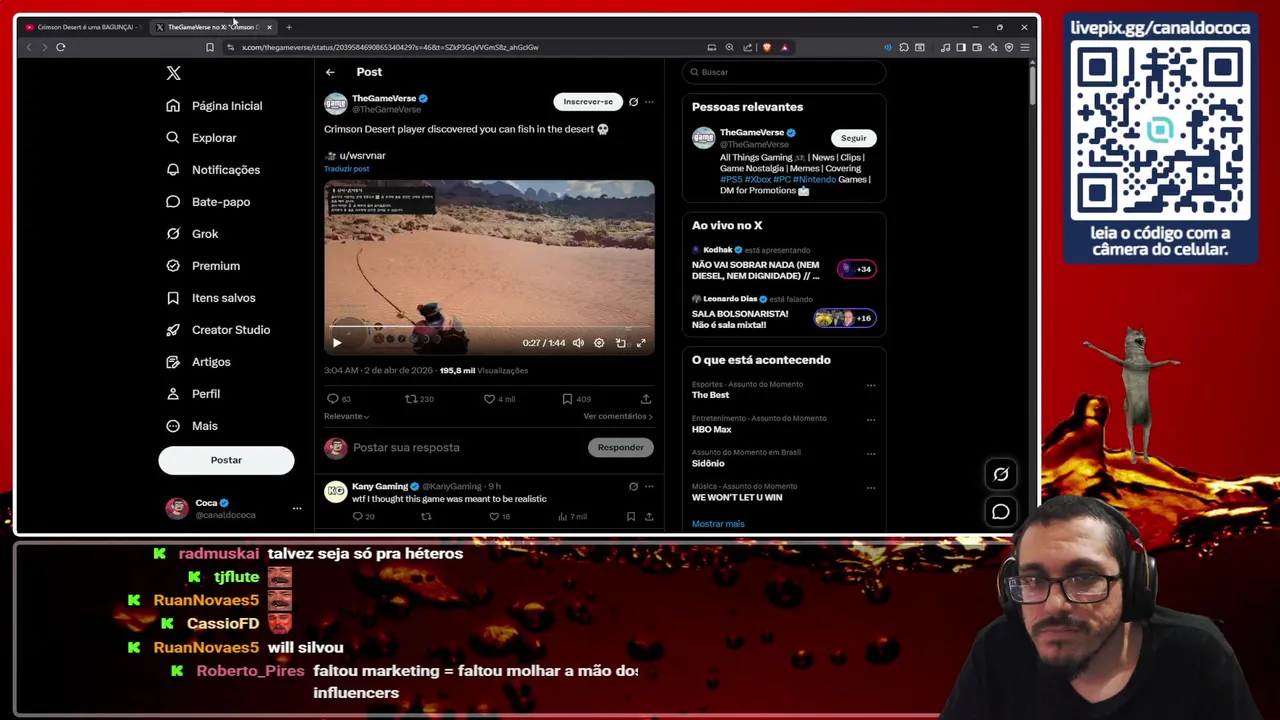Viewport: 1280px width, 720px height.
Task: Open Perfil in the sidebar
Action: pyautogui.click(x=193, y=393)
